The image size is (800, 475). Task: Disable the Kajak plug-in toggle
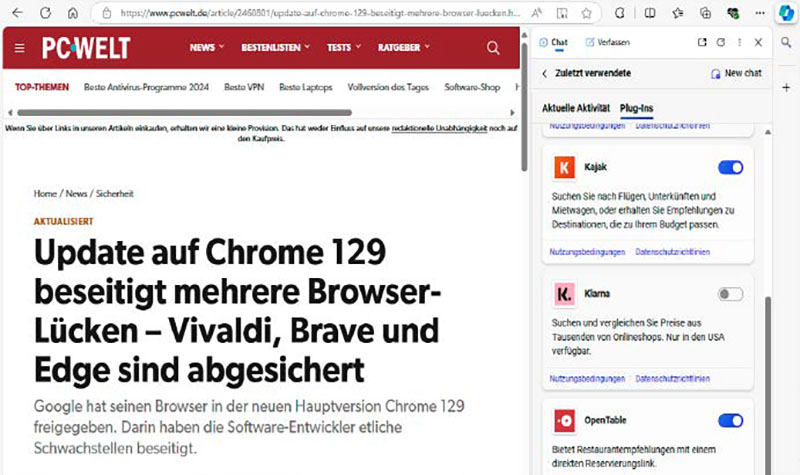click(731, 167)
